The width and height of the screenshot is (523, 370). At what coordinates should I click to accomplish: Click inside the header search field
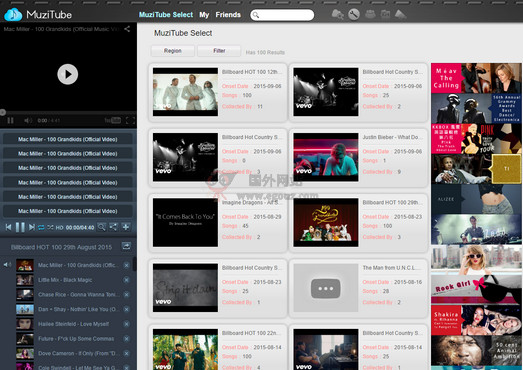[282, 15]
